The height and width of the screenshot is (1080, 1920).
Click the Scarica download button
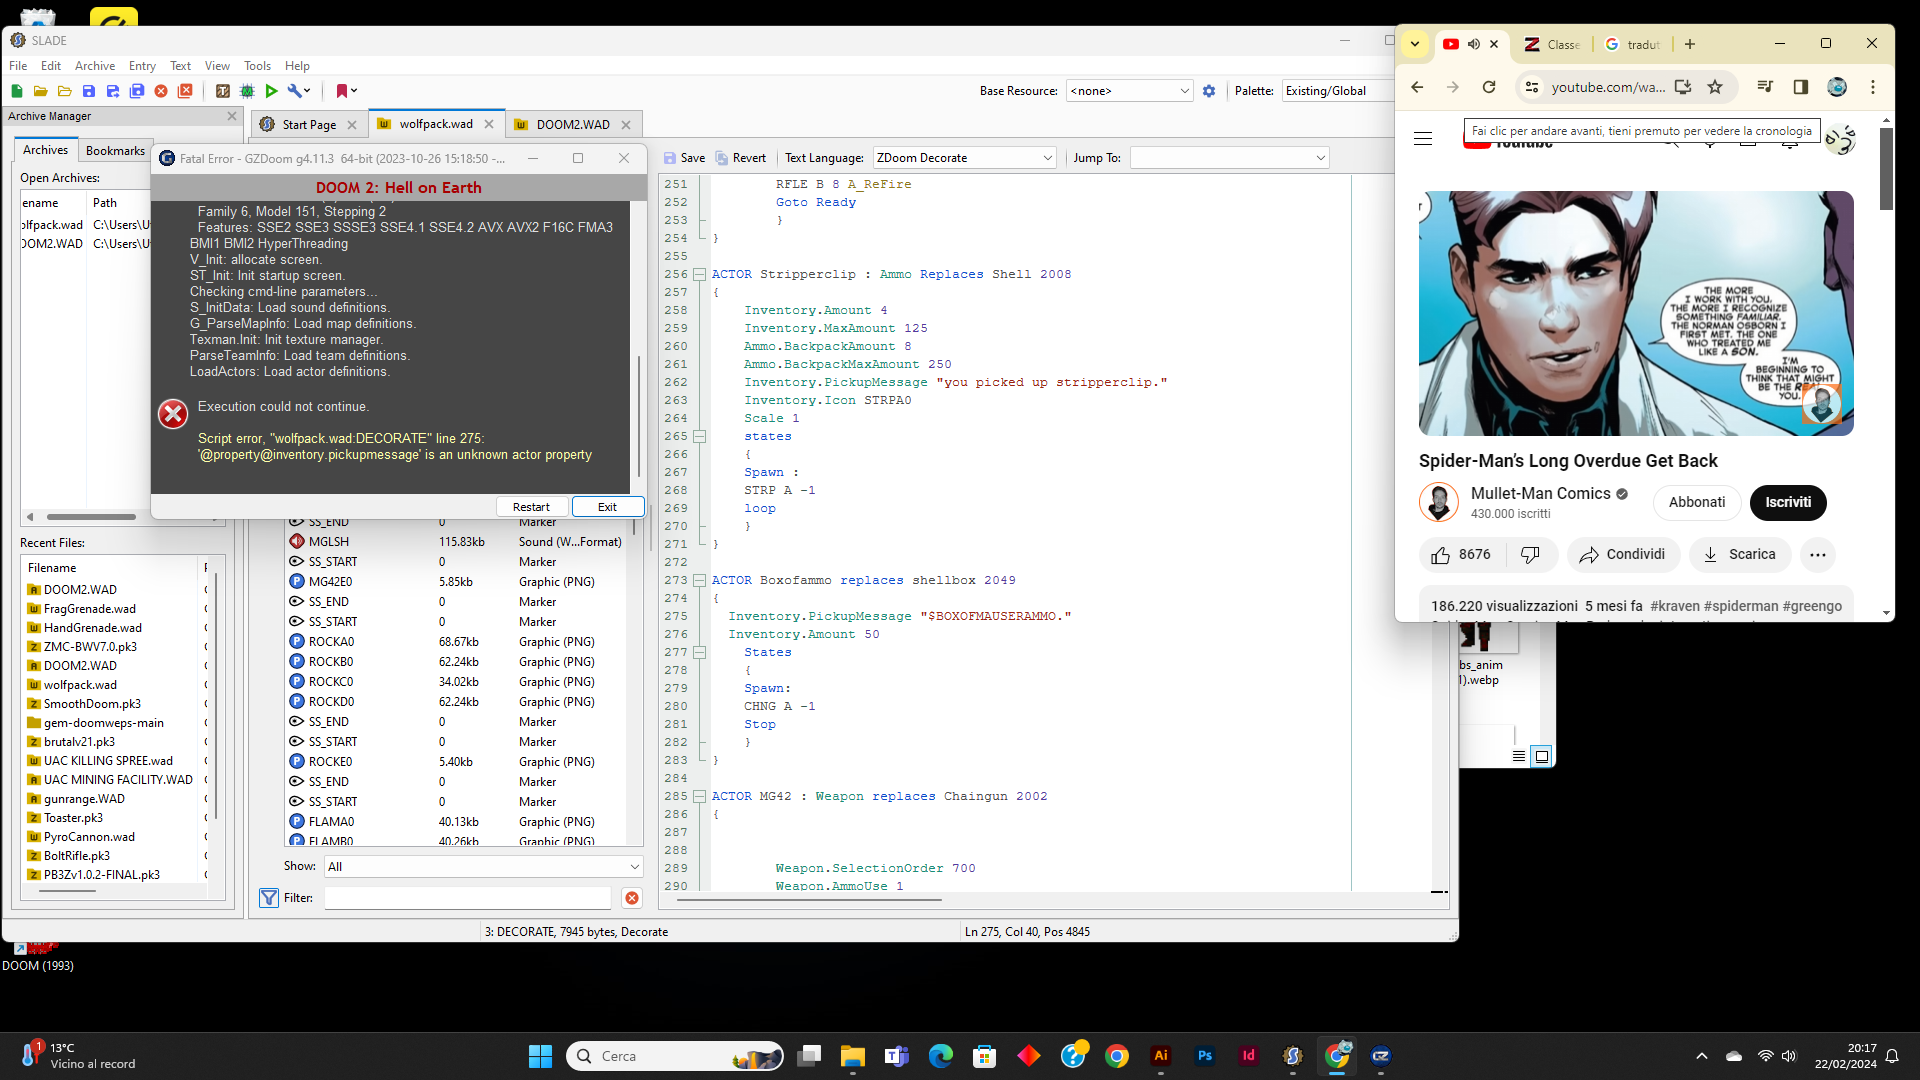coord(1740,555)
